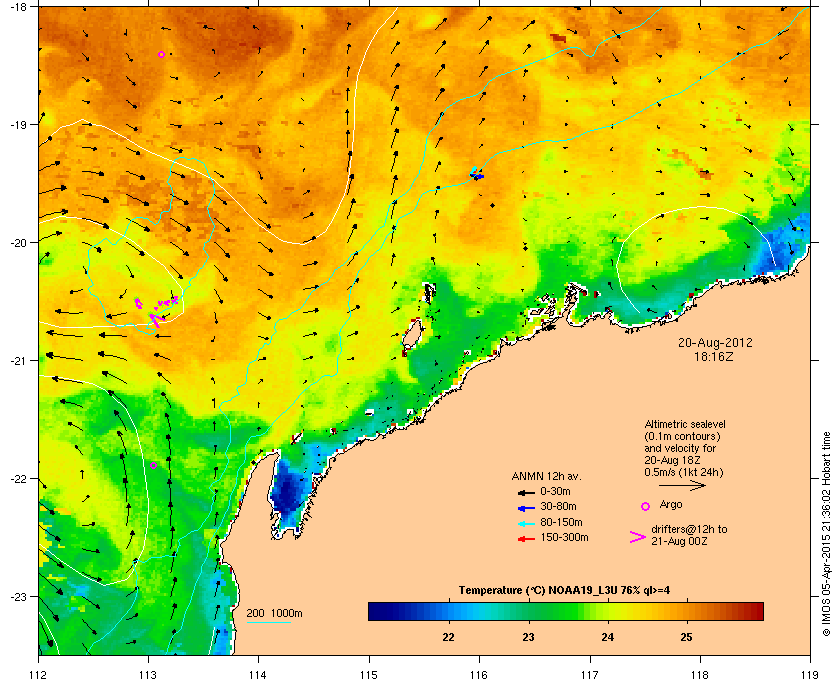840x680 pixels.
Task: Click the IMOS copyright timestamp text
Action: 826,535
